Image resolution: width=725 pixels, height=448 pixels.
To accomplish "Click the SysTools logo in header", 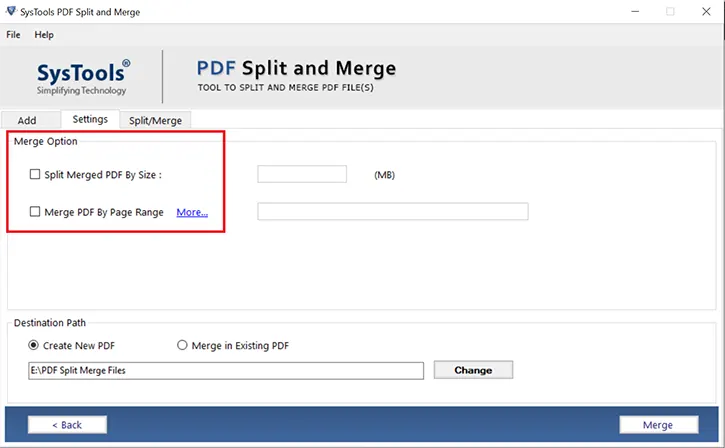I will click(83, 77).
